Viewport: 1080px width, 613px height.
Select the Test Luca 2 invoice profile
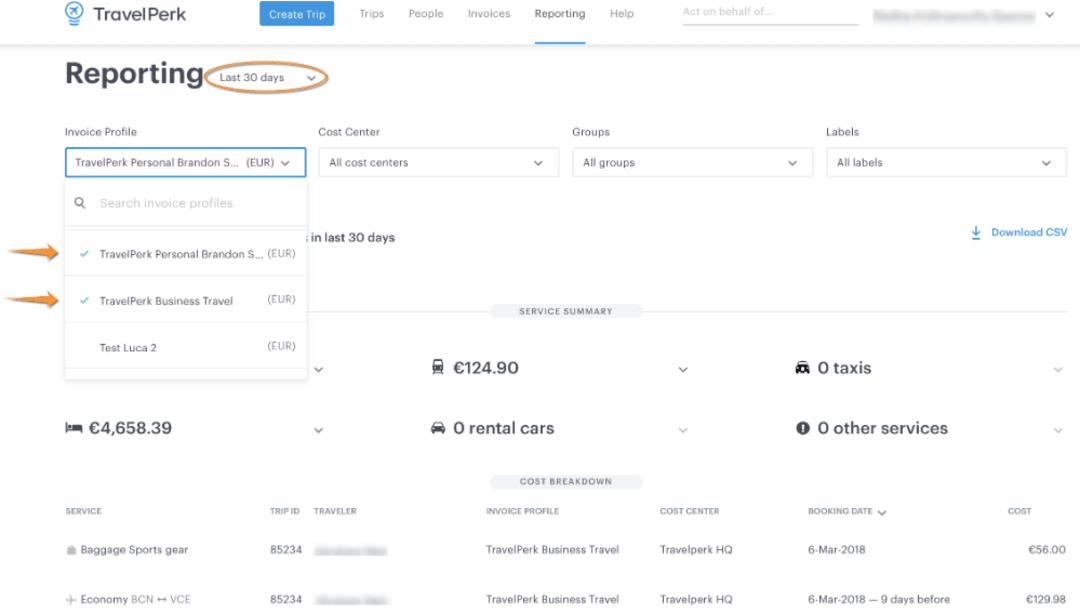click(x=185, y=347)
